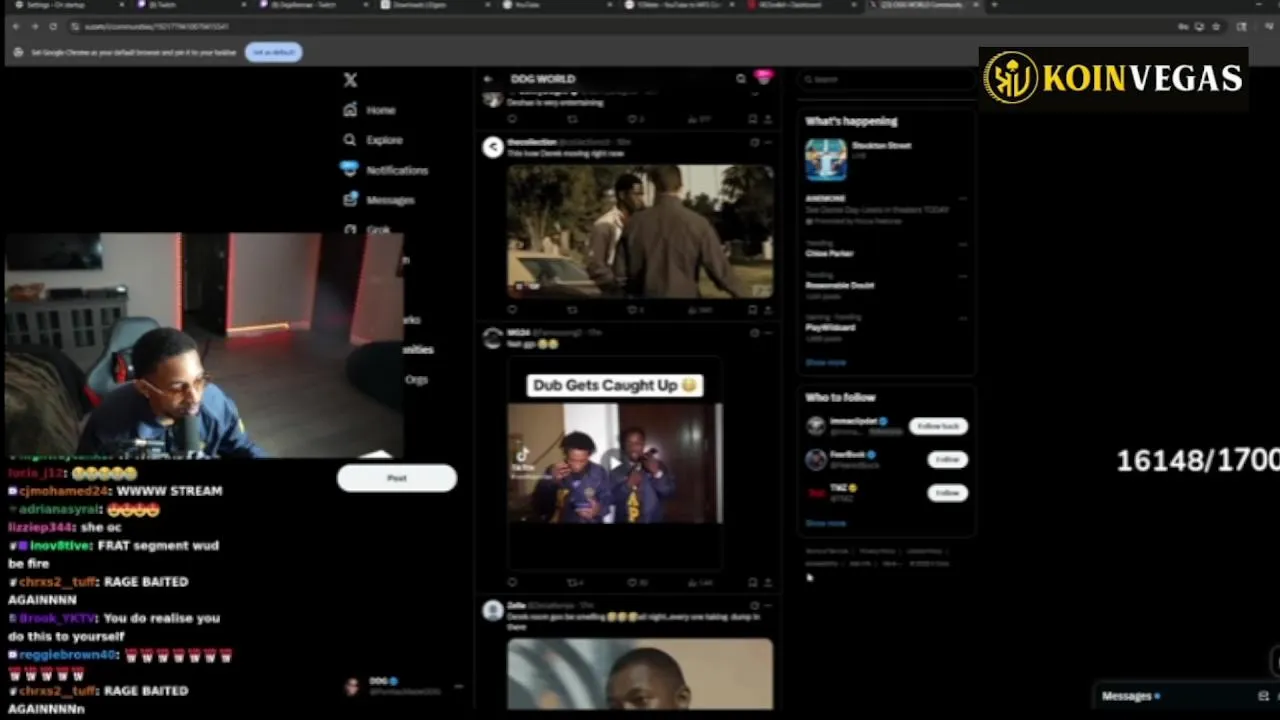The width and height of the screenshot is (1280, 720).
Task: Open the Stockton Street live thumbnail
Action: (826, 159)
